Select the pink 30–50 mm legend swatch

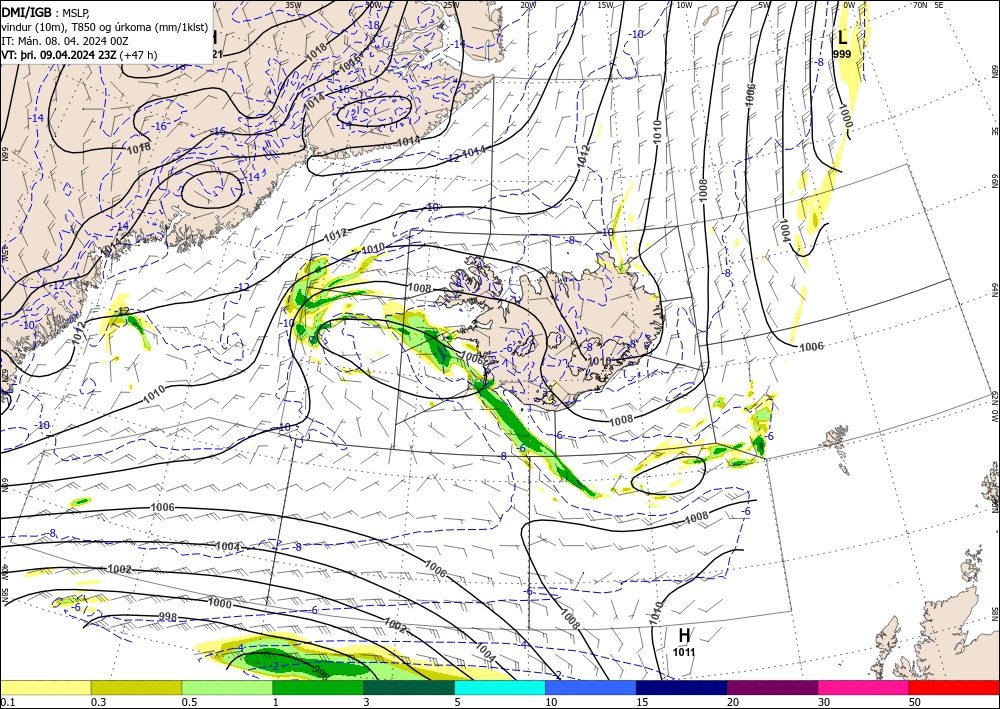(x=864, y=687)
